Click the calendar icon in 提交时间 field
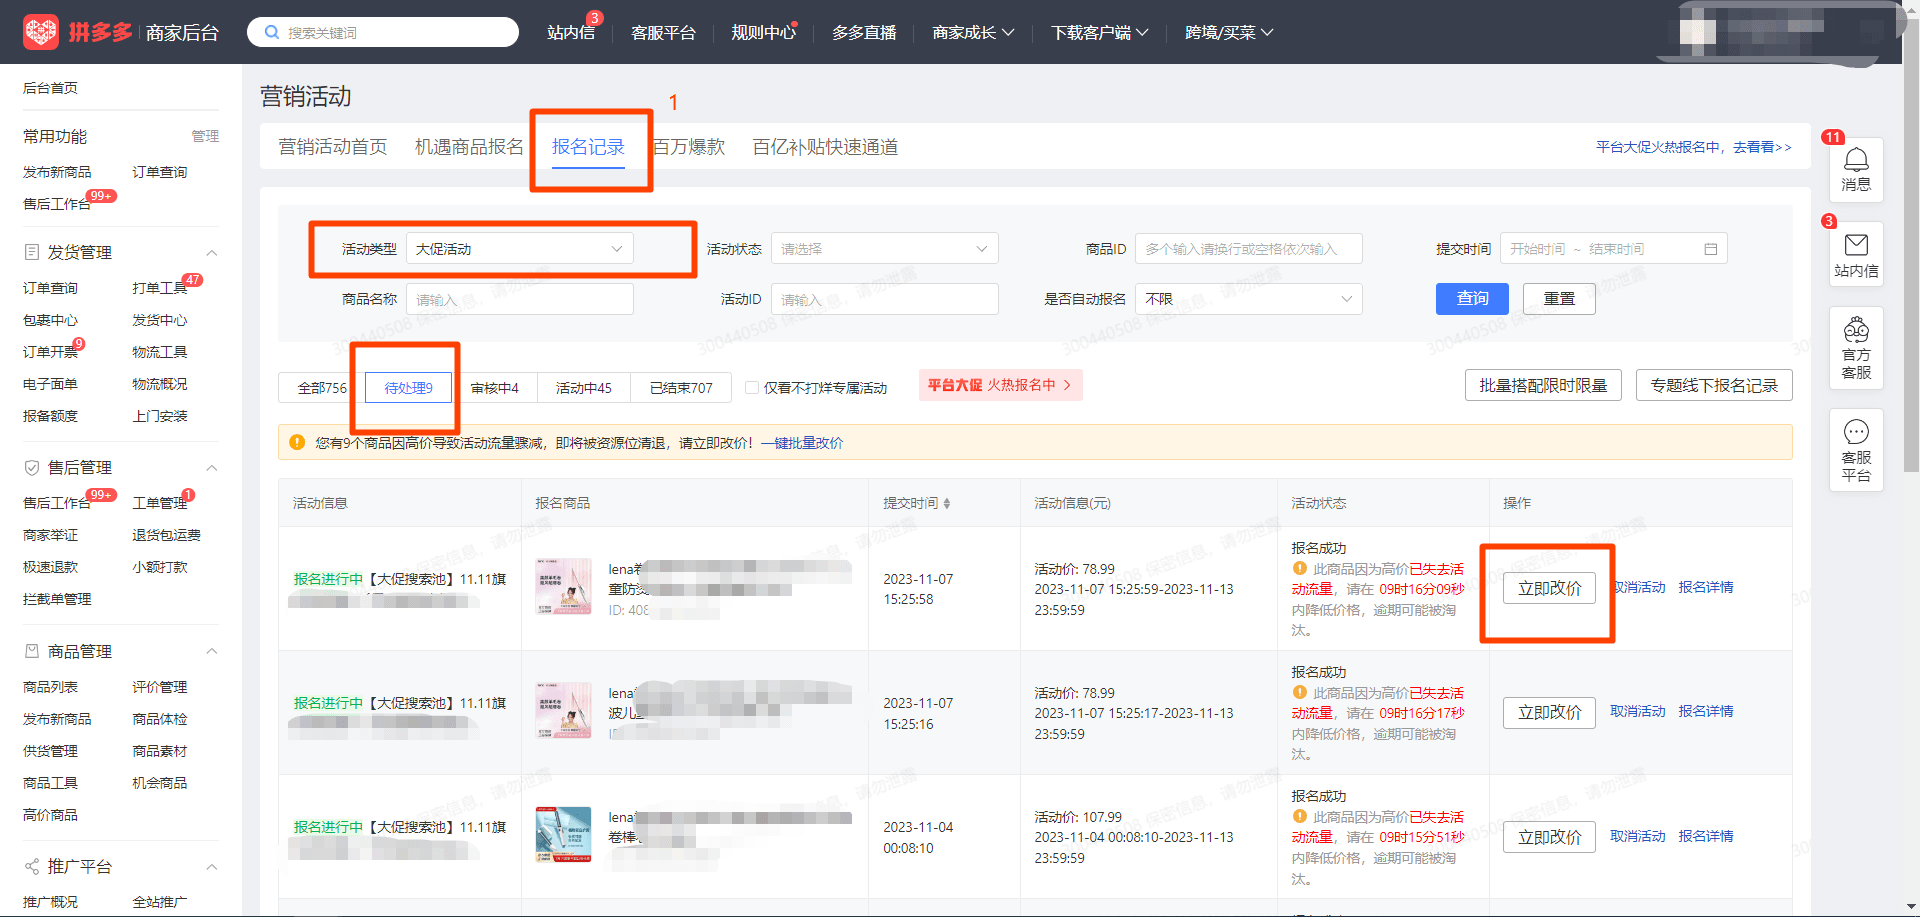 (1710, 249)
